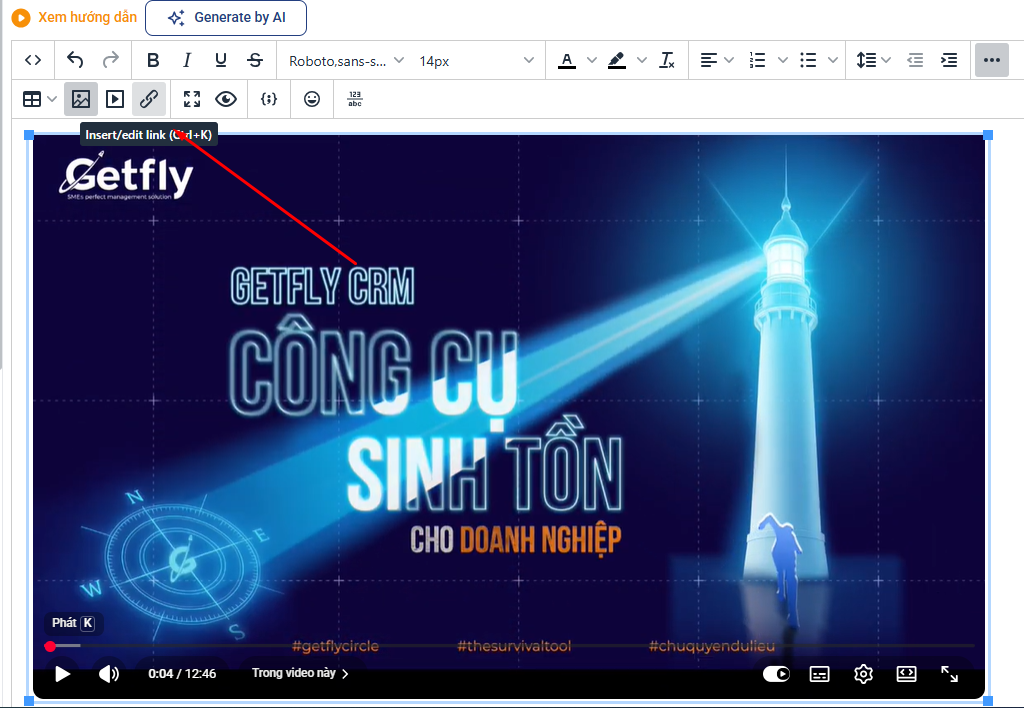
Task: Decrease paragraph indent
Action: (x=915, y=60)
